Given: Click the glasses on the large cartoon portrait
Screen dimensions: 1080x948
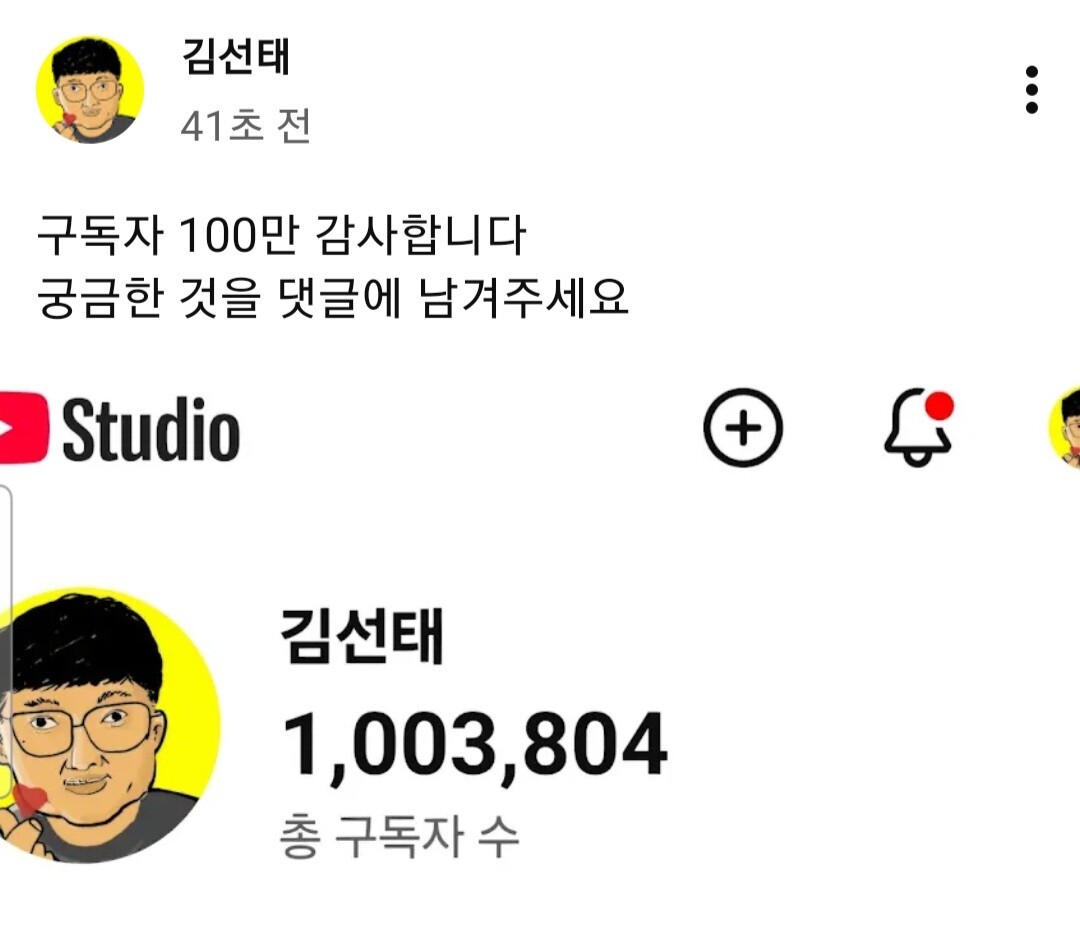Looking at the screenshot, I should [x=83, y=728].
